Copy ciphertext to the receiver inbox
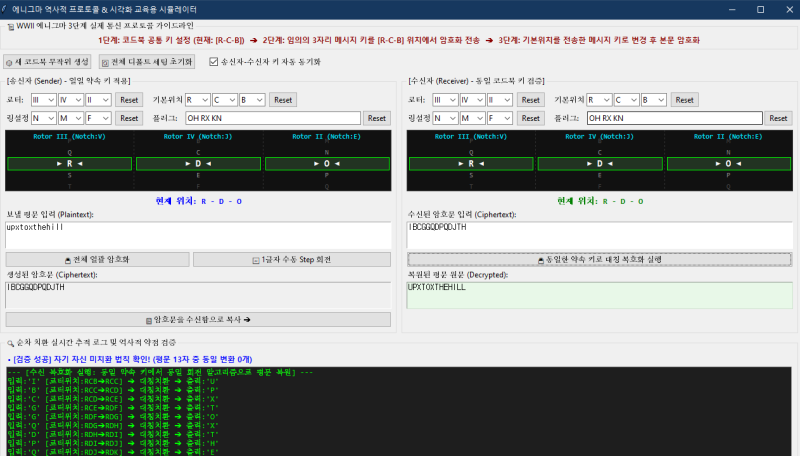This screenshot has height=456, width=800. pyautogui.click(x=198, y=320)
